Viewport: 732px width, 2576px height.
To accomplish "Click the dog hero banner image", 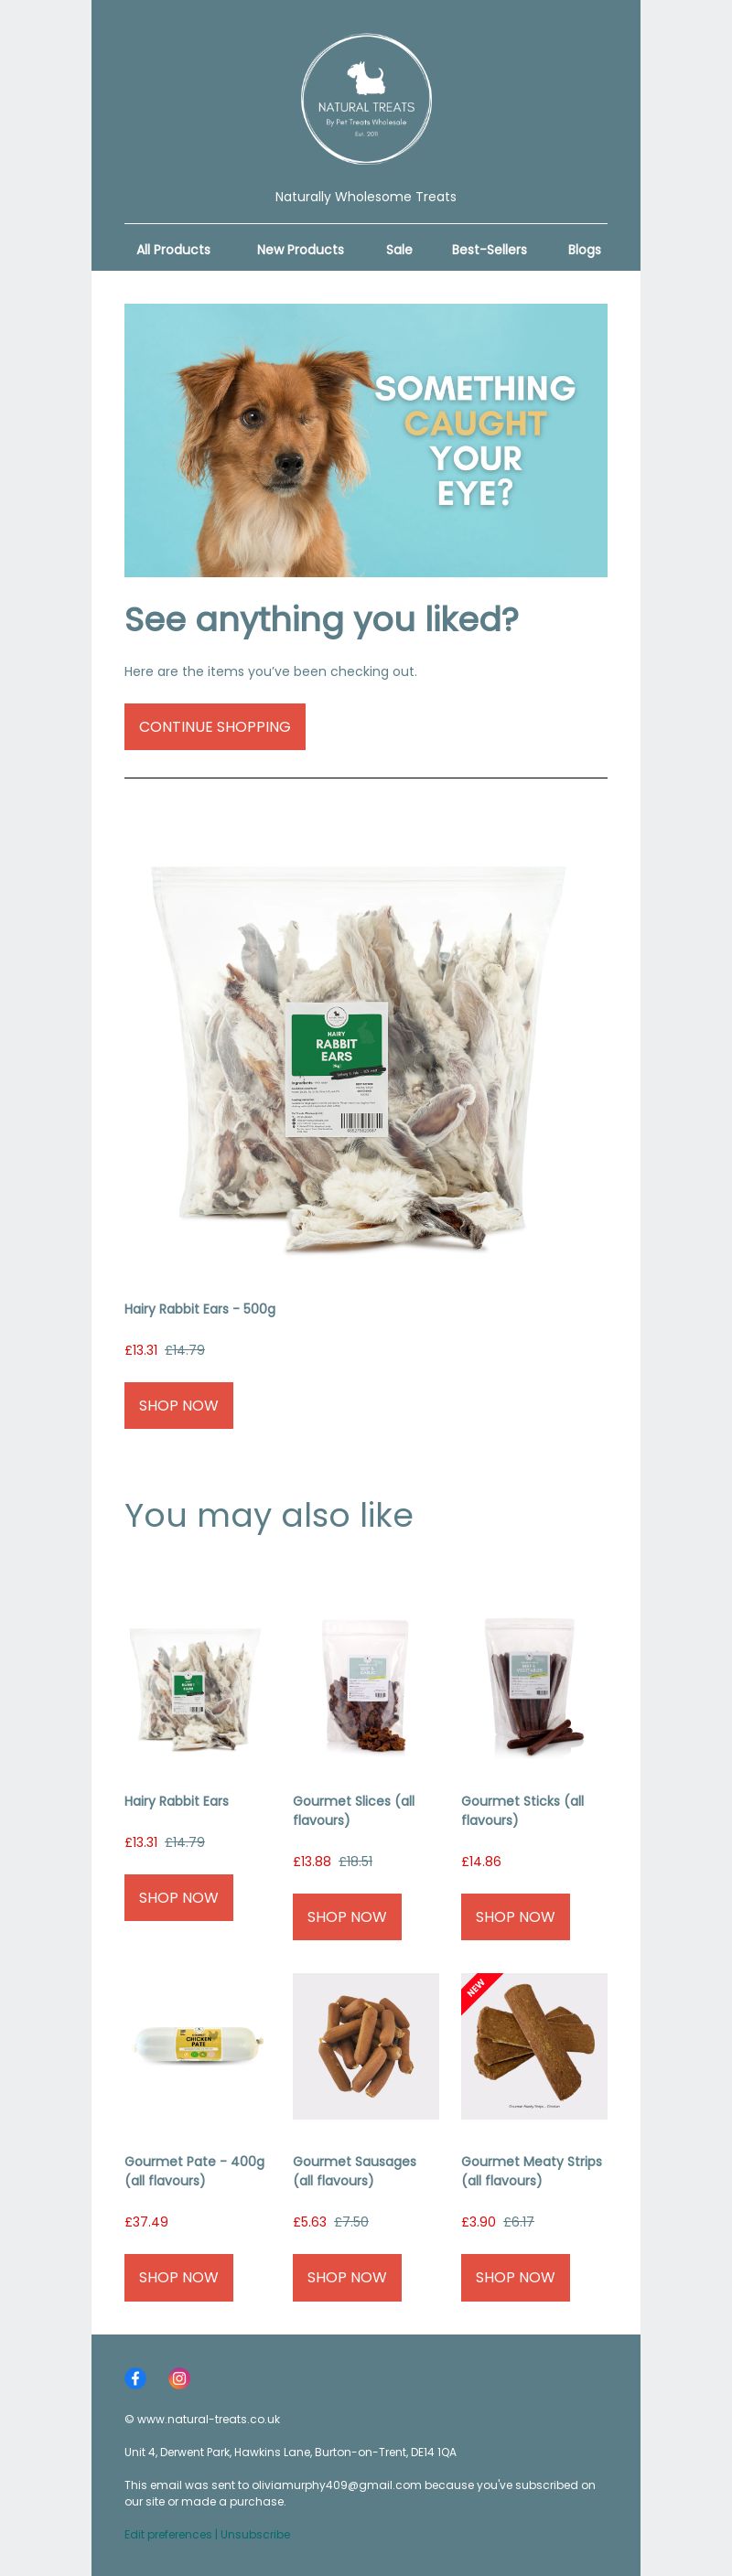I will click(366, 440).
